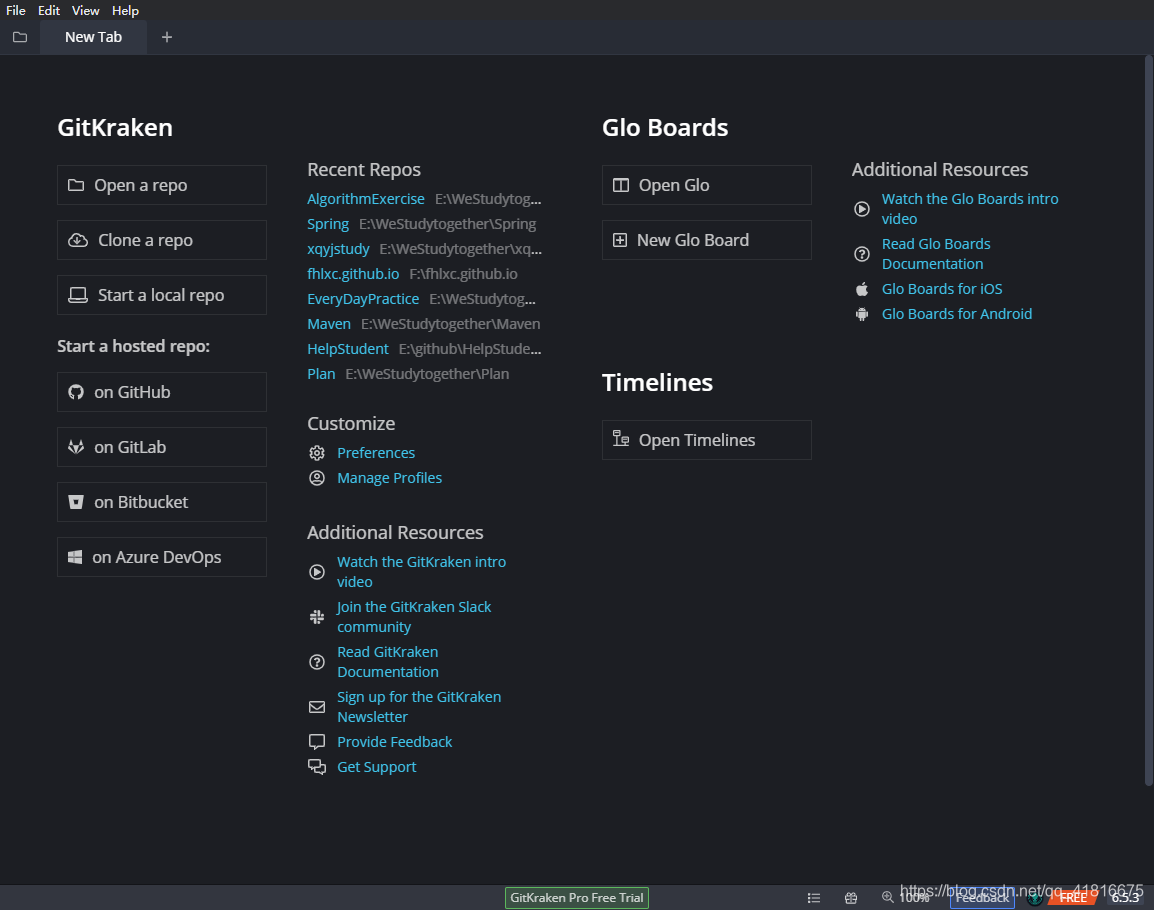1154x910 pixels.
Task: Click the Android robot icon
Action: pyautogui.click(x=862, y=314)
